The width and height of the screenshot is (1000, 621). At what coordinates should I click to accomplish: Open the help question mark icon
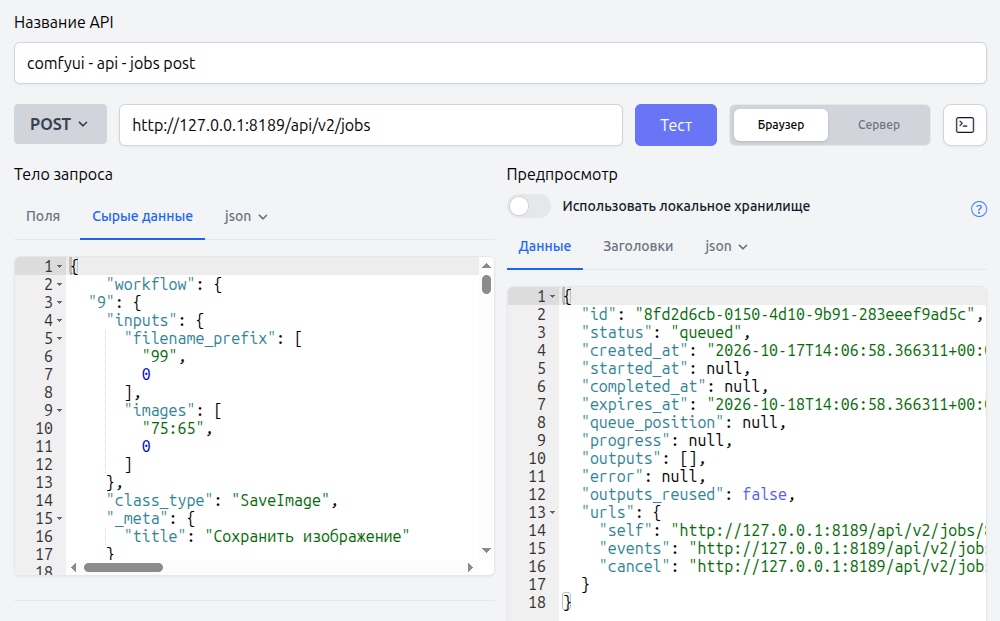tap(978, 209)
